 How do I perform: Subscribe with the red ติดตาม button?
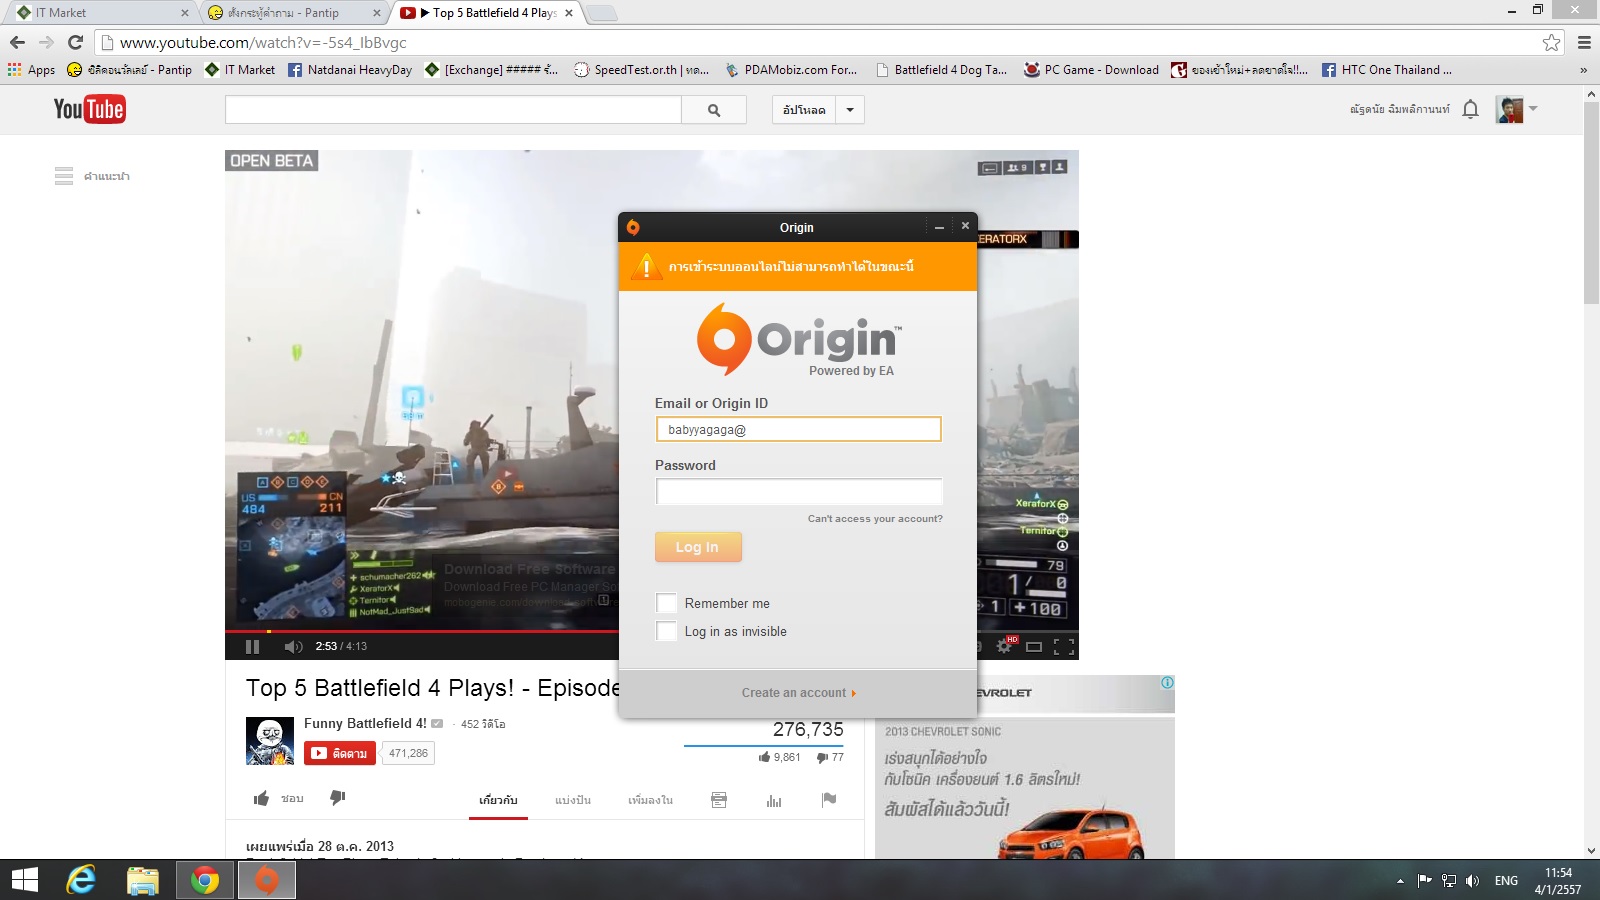point(340,753)
